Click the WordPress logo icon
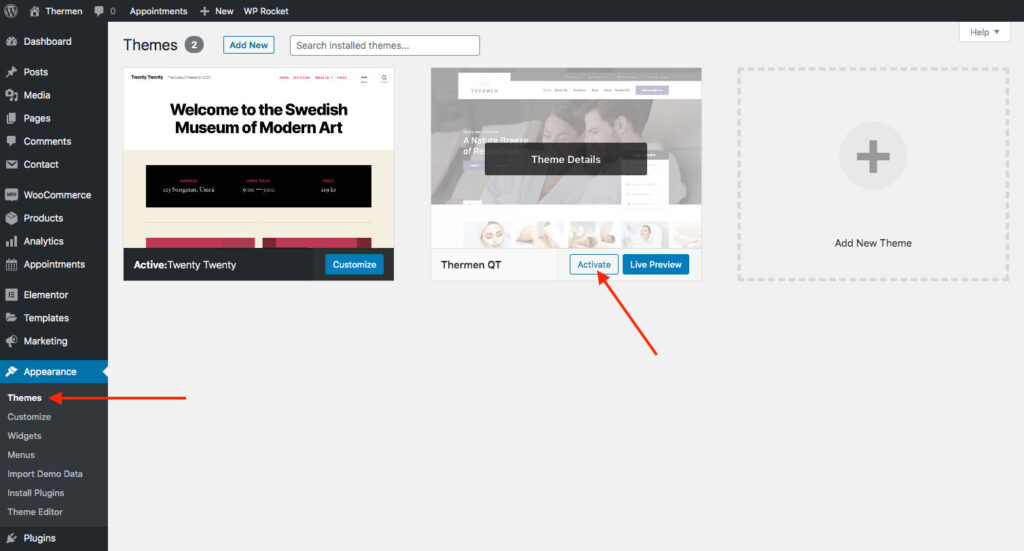 tap(11, 10)
